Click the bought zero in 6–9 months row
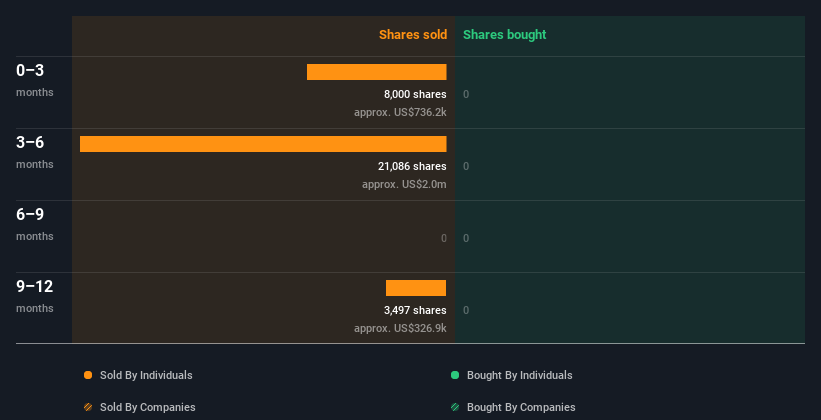 click(466, 238)
